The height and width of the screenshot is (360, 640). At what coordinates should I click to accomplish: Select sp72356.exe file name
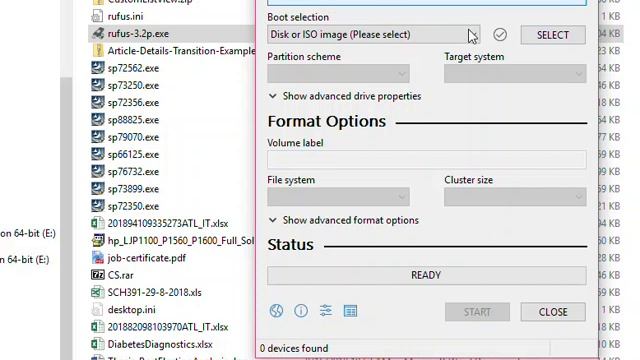click(133, 102)
